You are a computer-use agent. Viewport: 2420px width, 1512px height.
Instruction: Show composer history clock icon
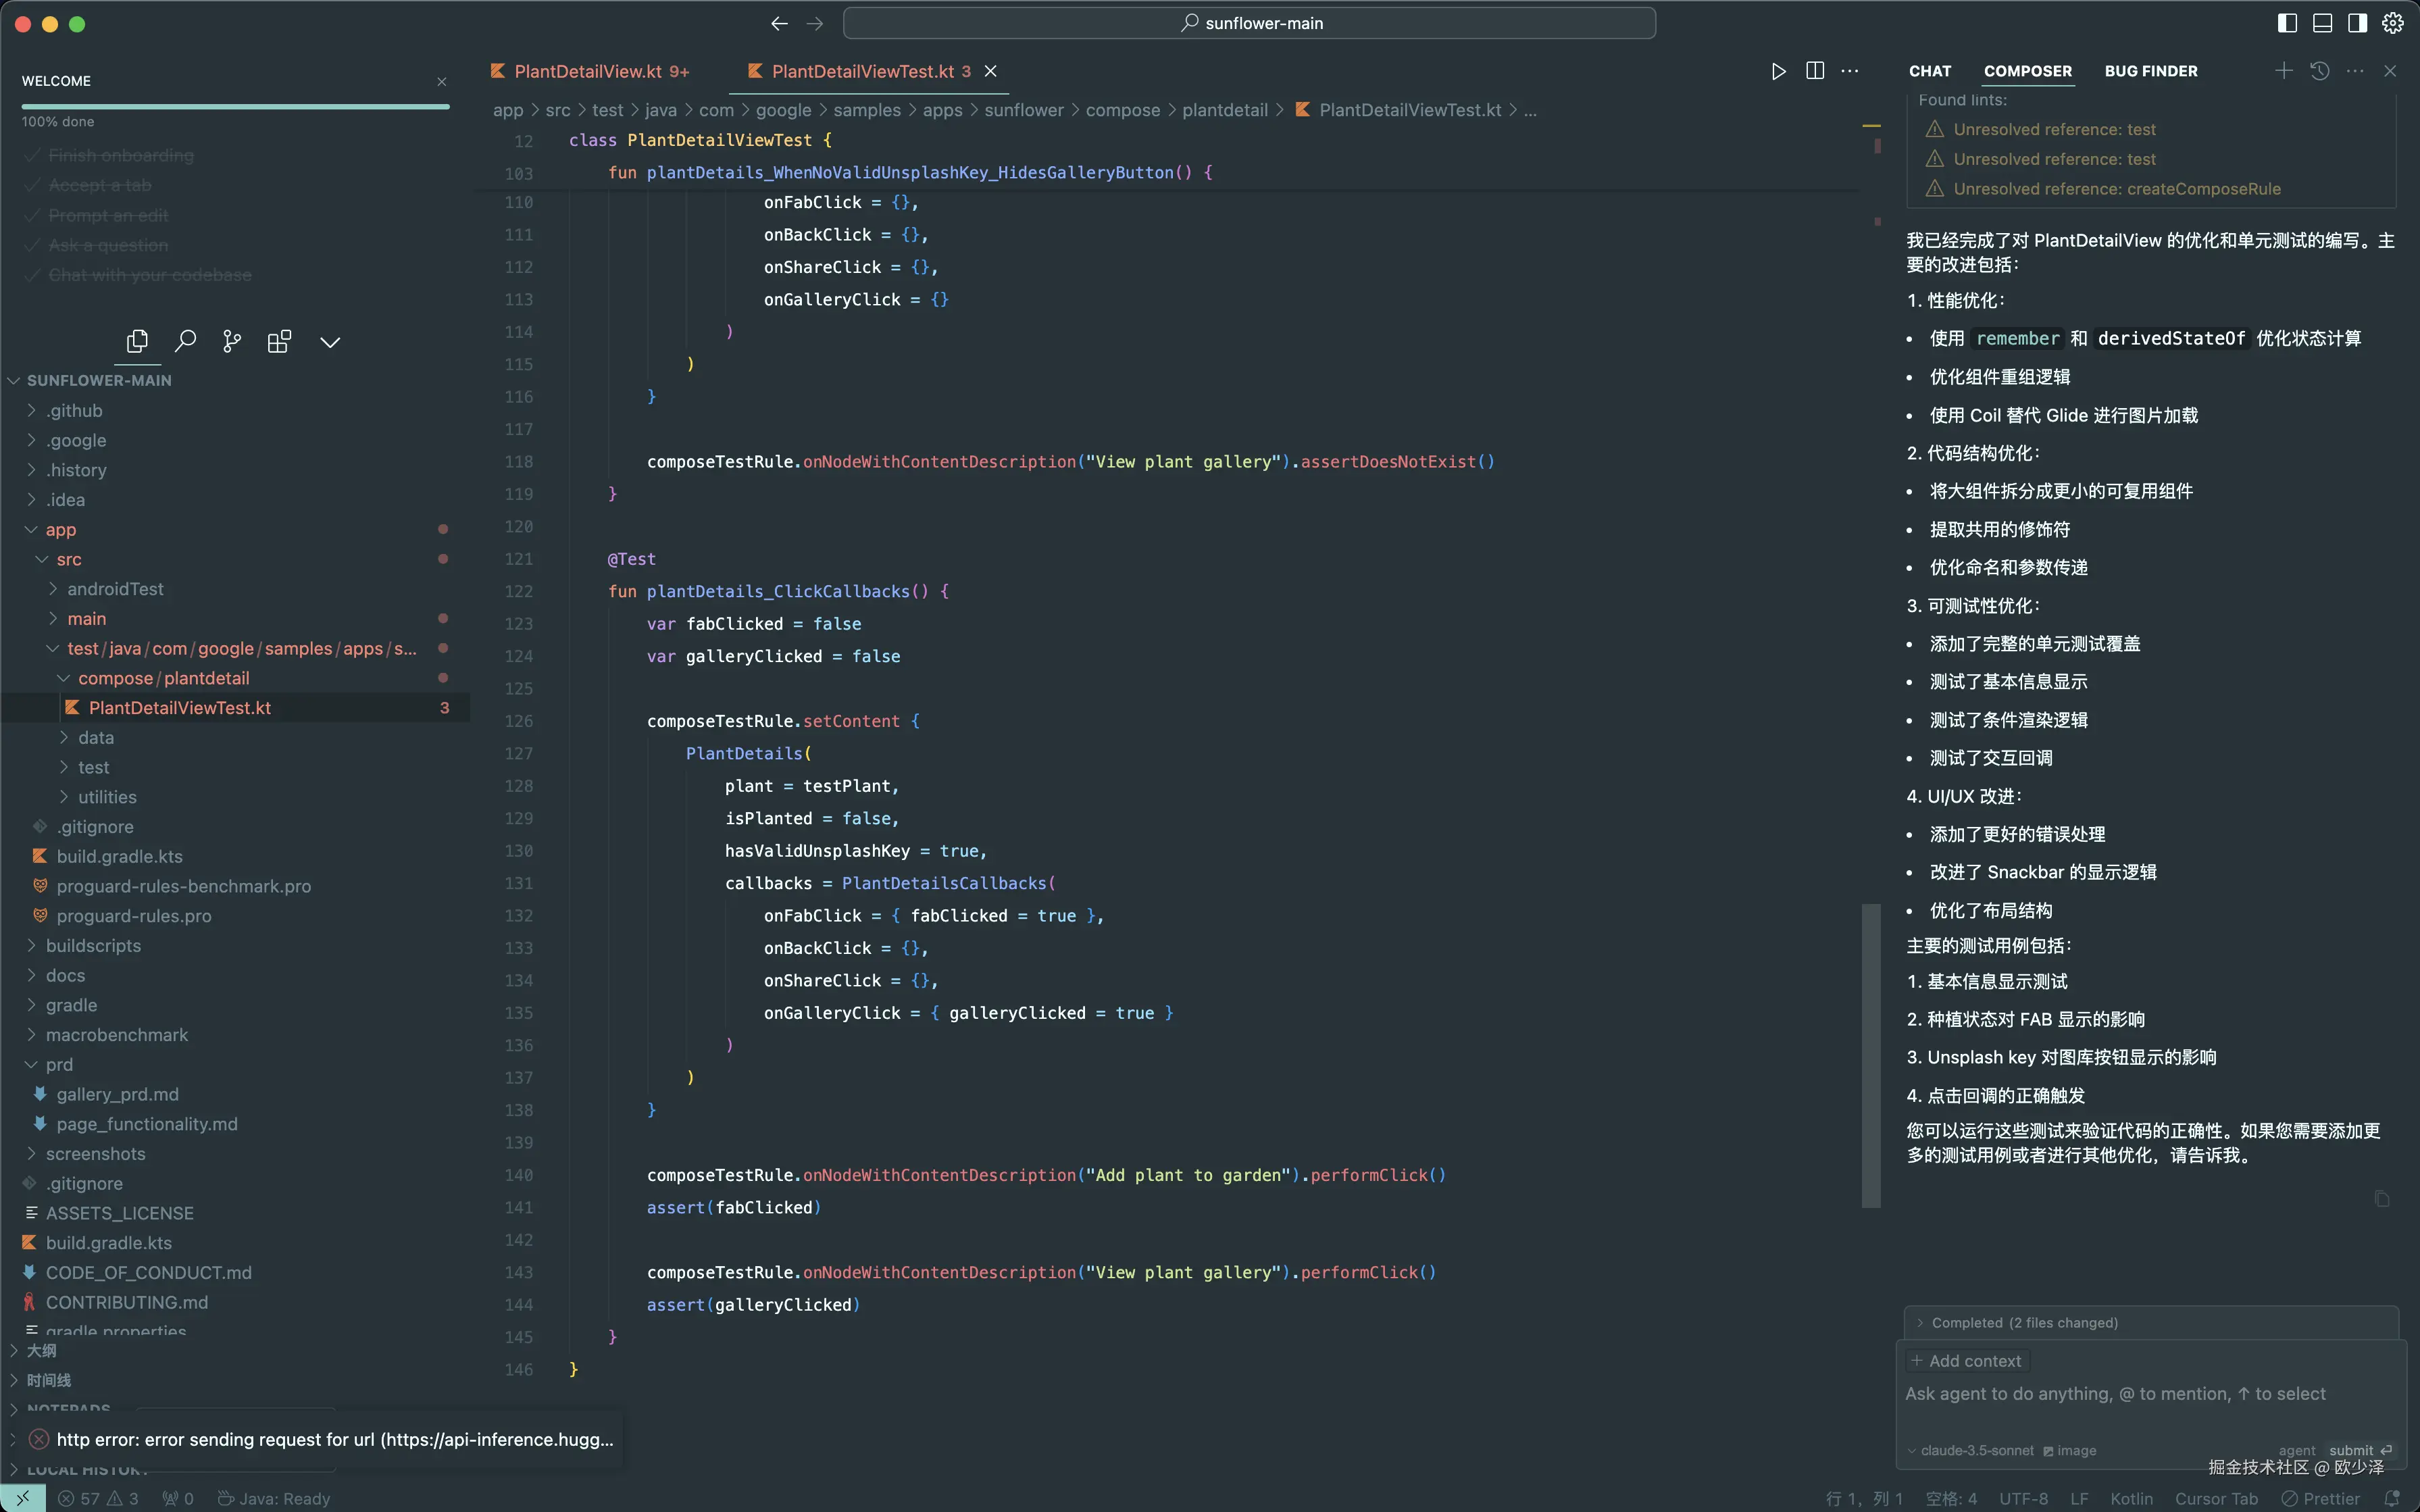click(x=2320, y=71)
